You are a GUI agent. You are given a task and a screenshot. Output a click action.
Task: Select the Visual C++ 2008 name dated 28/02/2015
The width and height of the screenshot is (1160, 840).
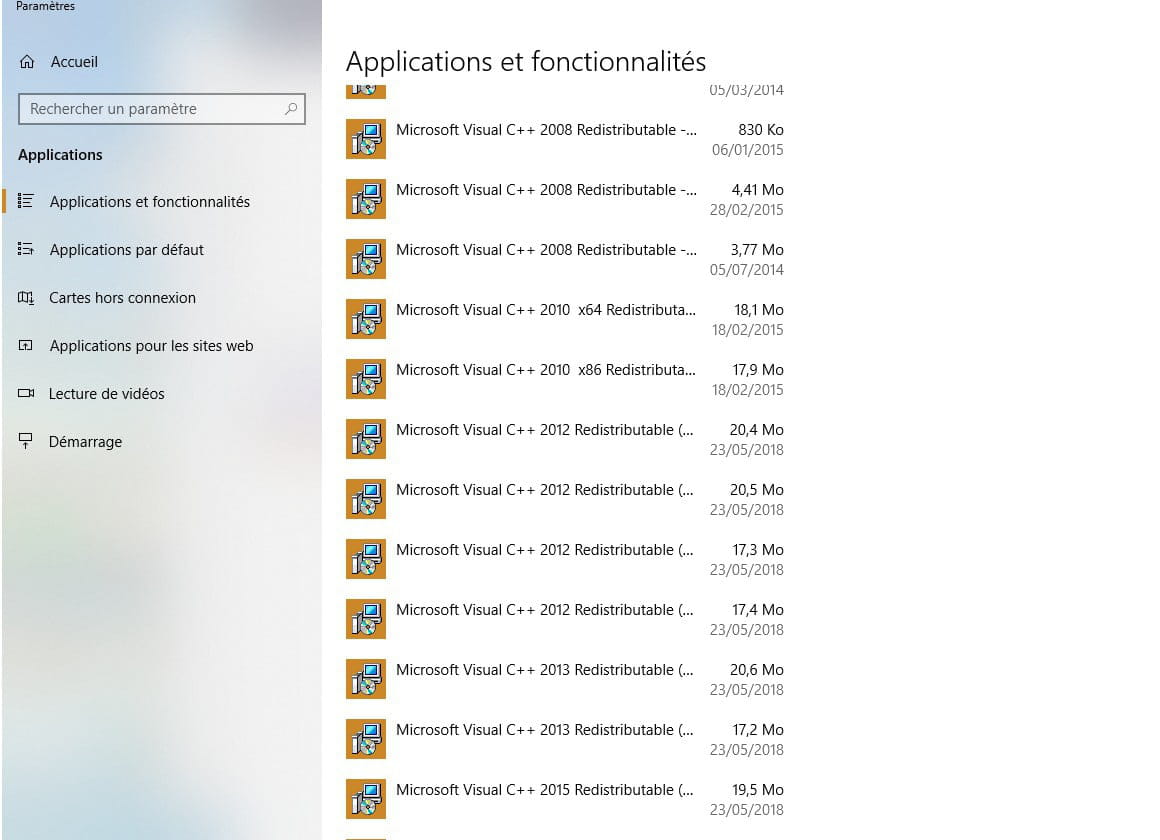click(x=546, y=189)
